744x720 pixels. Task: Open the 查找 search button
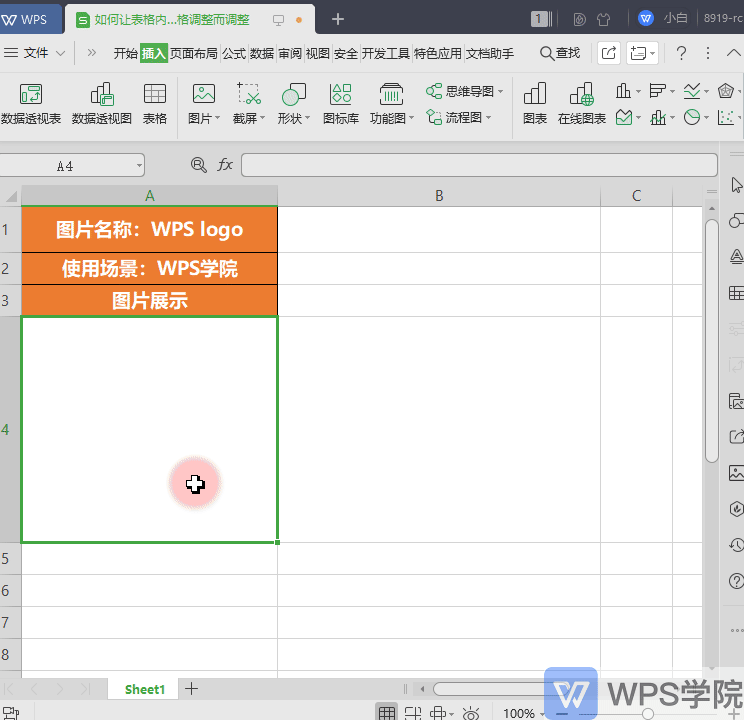pyautogui.click(x=560, y=53)
